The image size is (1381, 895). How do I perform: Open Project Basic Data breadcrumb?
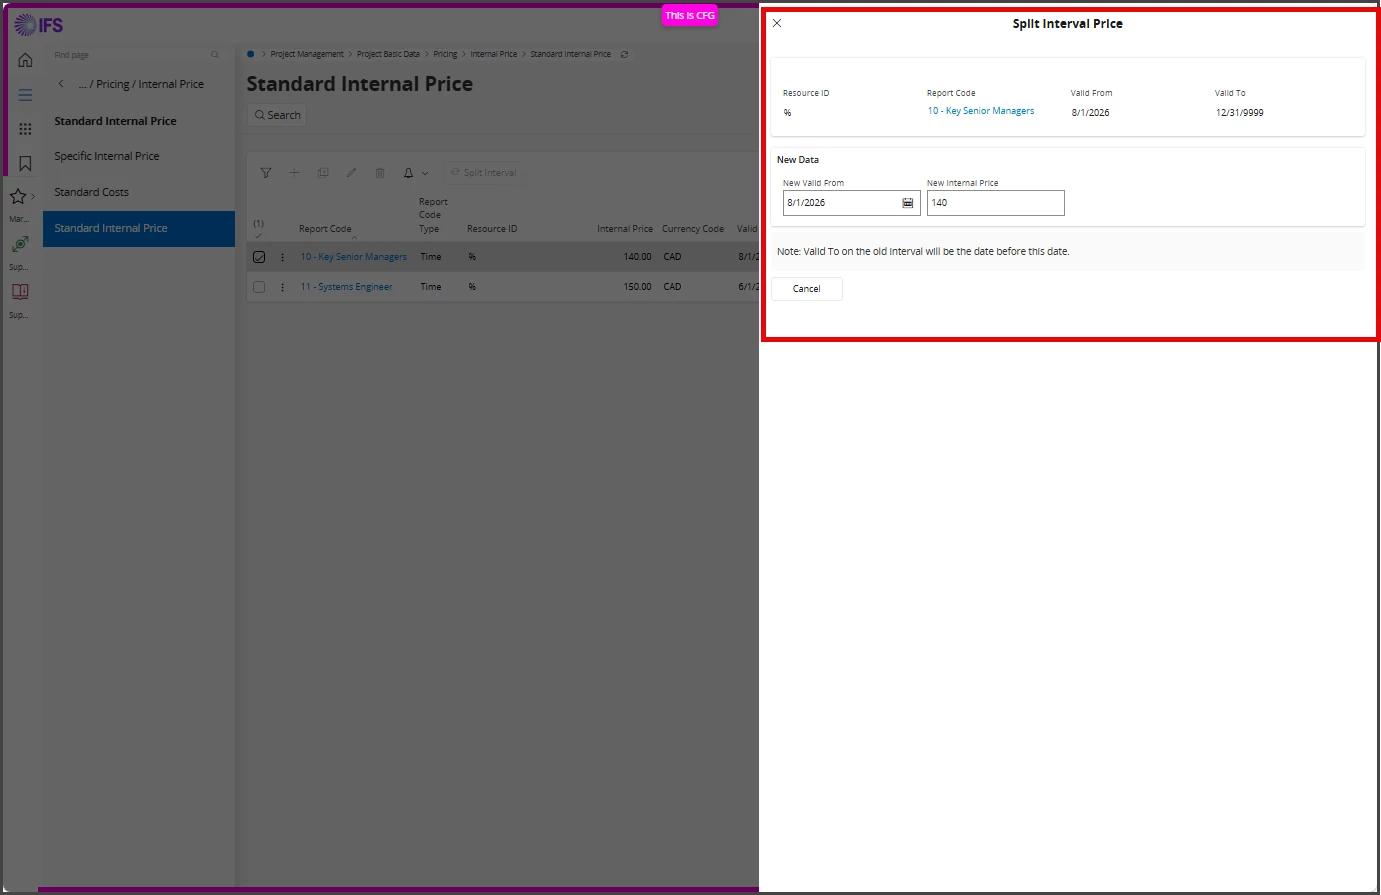pyautogui.click(x=388, y=54)
